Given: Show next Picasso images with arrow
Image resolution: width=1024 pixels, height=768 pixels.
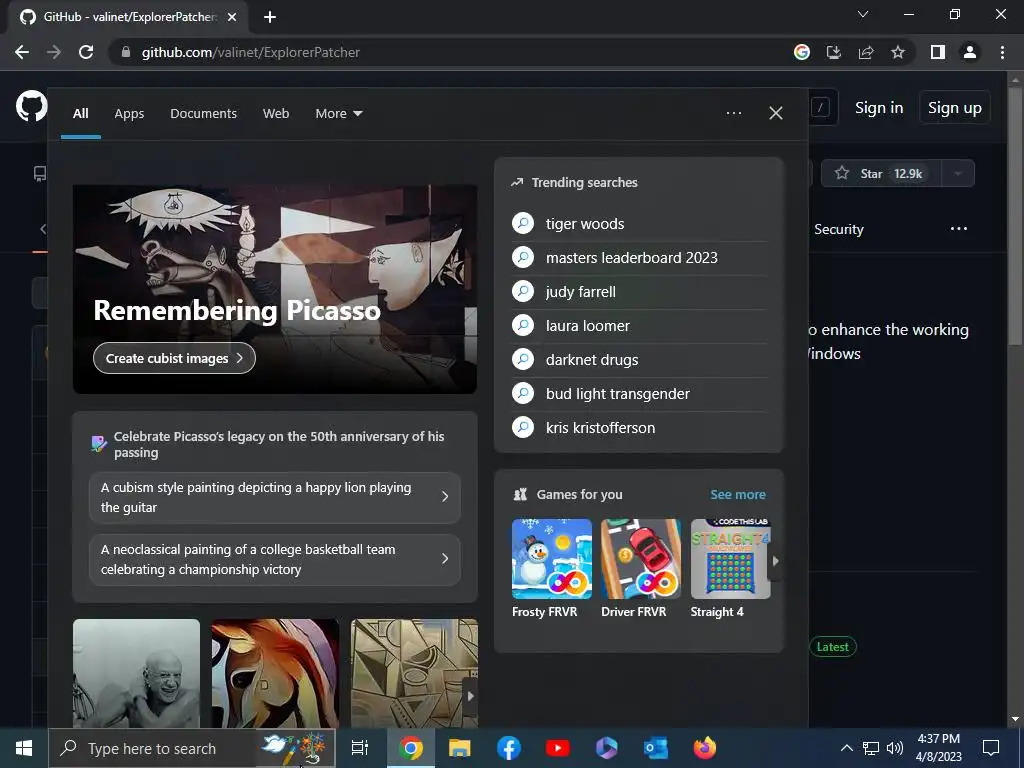Looking at the screenshot, I should click(470, 696).
